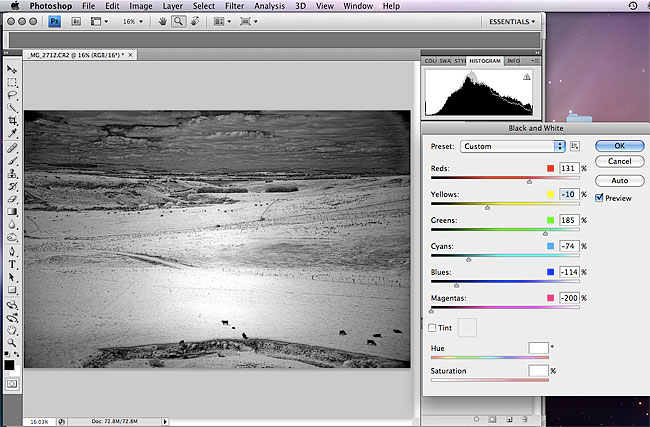The height and width of the screenshot is (427, 650).
Task: Expand the ESSENTIALS workspace switcher
Action: click(512, 21)
